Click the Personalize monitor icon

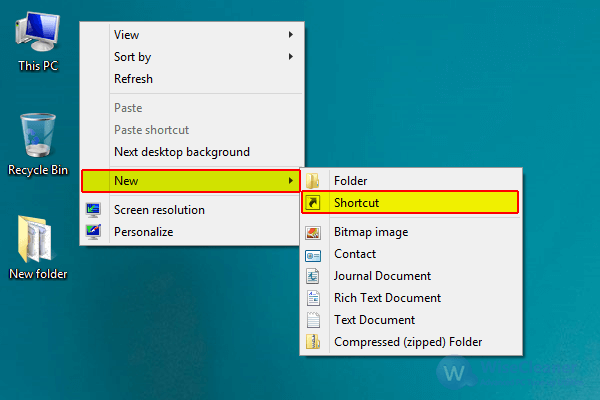93,232
